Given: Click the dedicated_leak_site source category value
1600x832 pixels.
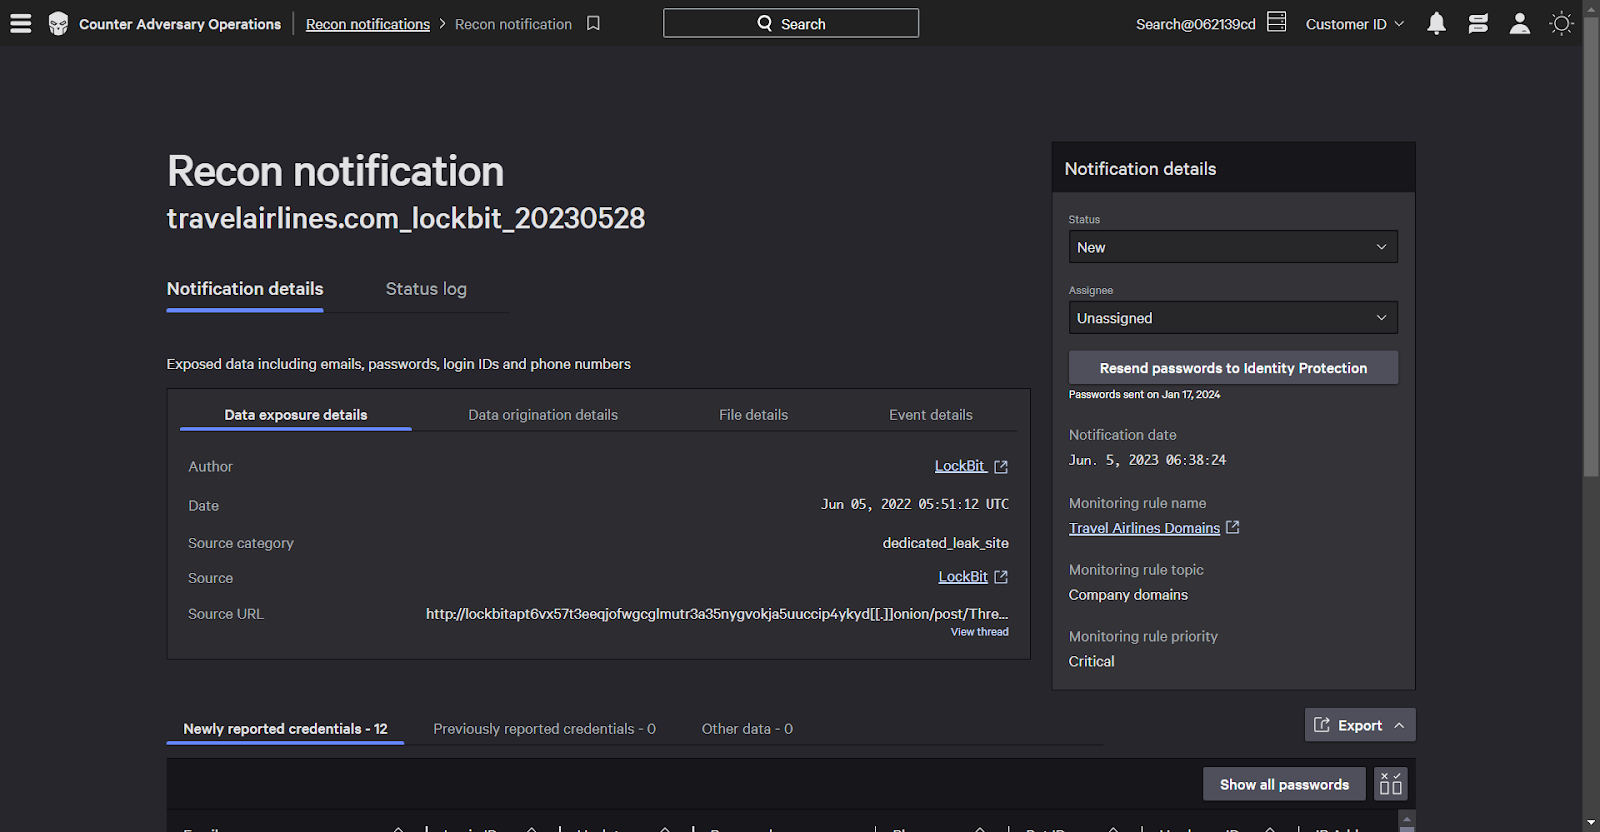Looking at the screenshot, I should click(945, 543).
